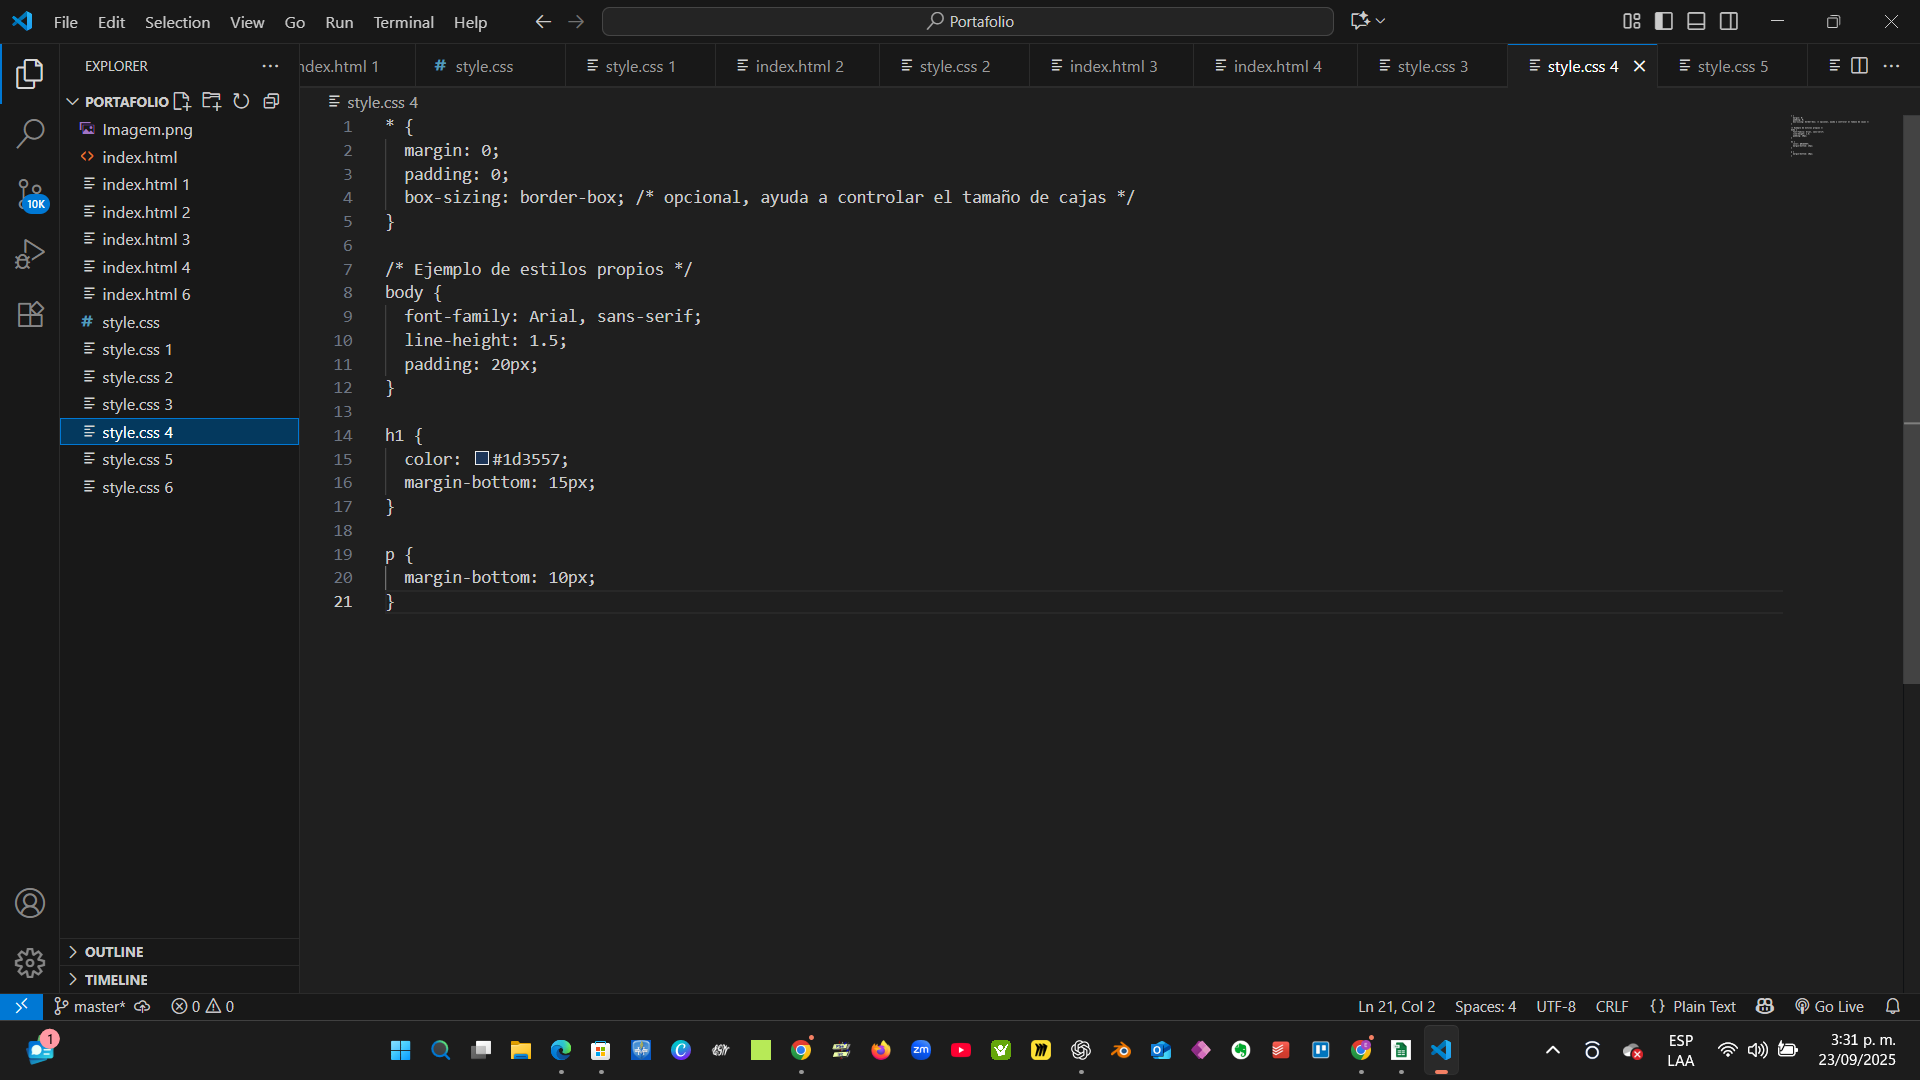Split the editor to the right
The height and width of the screenshot is (1080, 1920).
[1859, 66]
